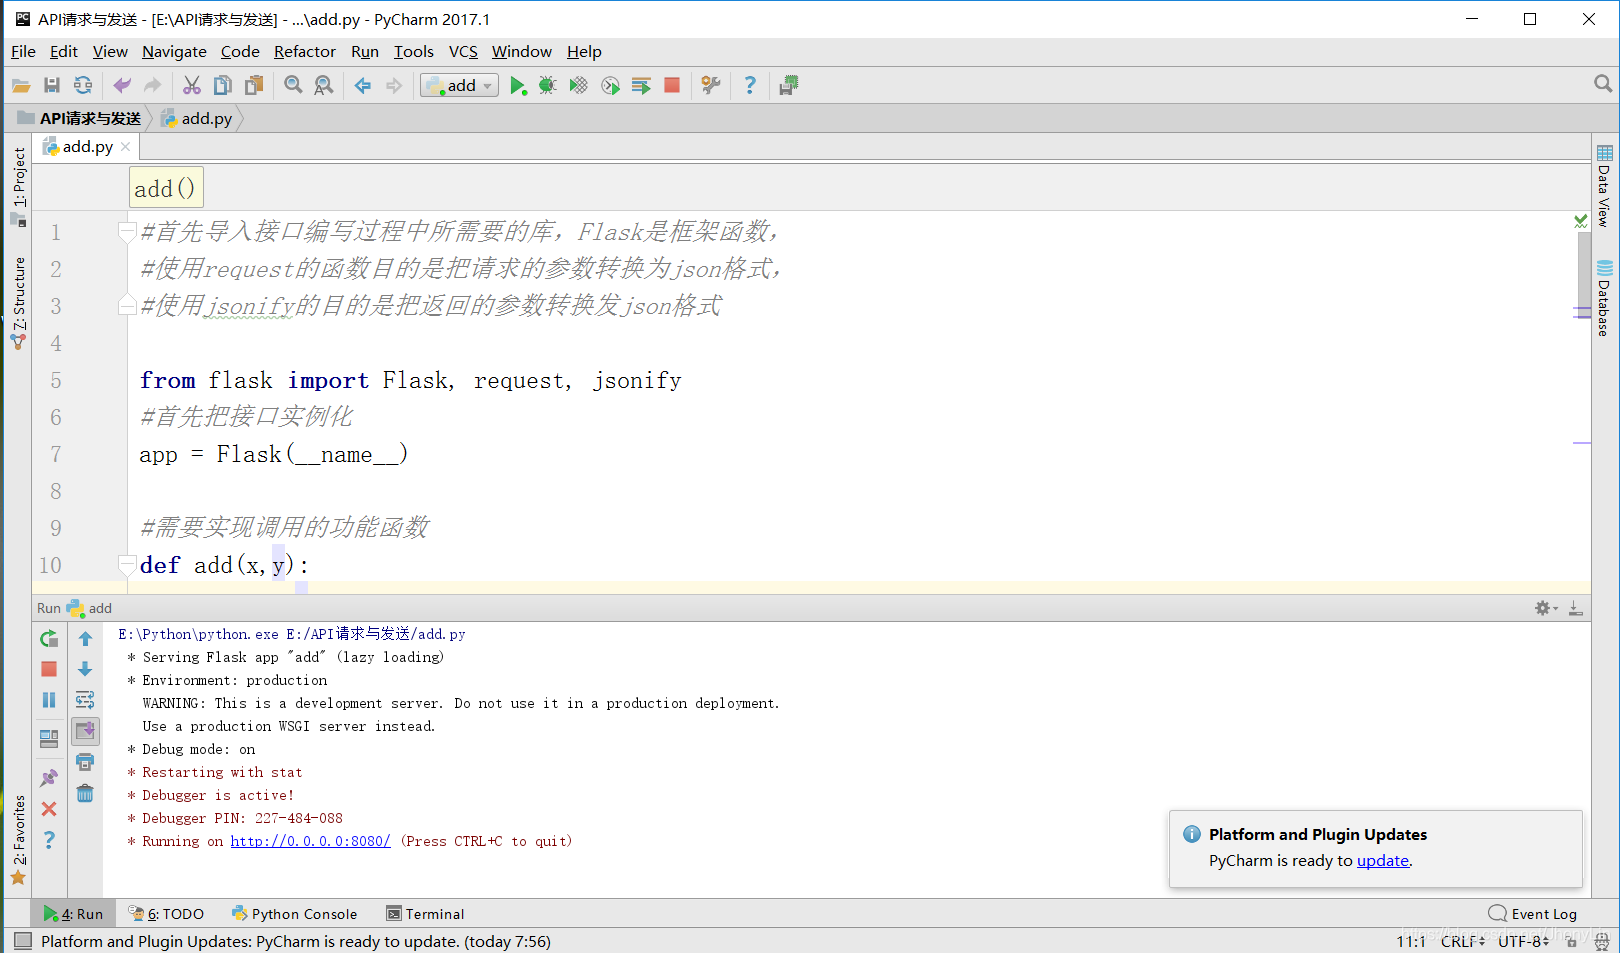The height and width of the screenshot is (953, 1620).
Task: Run add with green play button
Action: (518, 86)
